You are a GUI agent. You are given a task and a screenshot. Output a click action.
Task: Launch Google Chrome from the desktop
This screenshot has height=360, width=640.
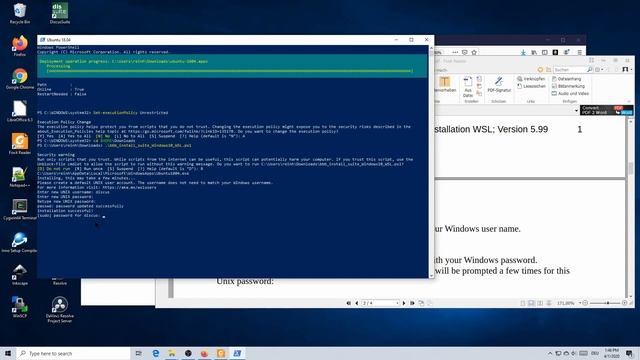point(20,78)
